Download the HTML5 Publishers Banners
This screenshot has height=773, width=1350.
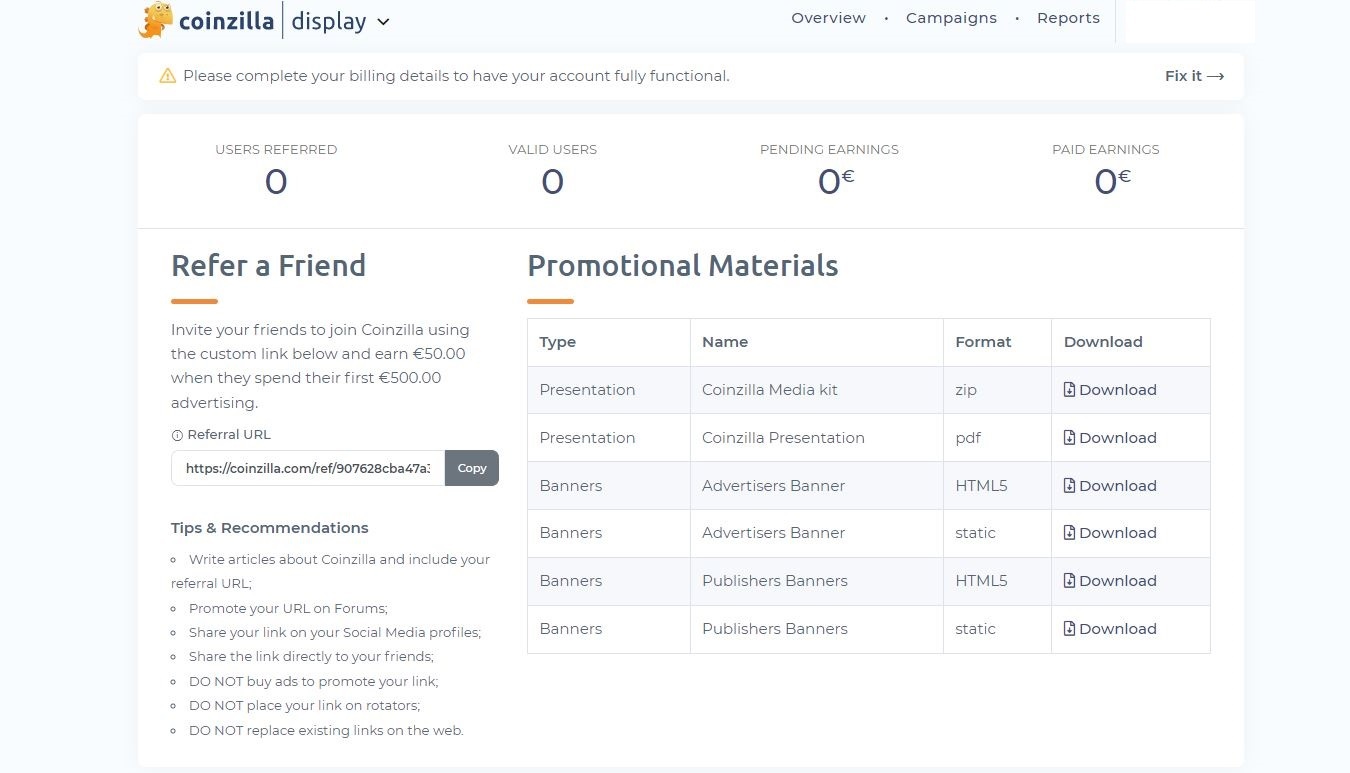(1110, 581)
